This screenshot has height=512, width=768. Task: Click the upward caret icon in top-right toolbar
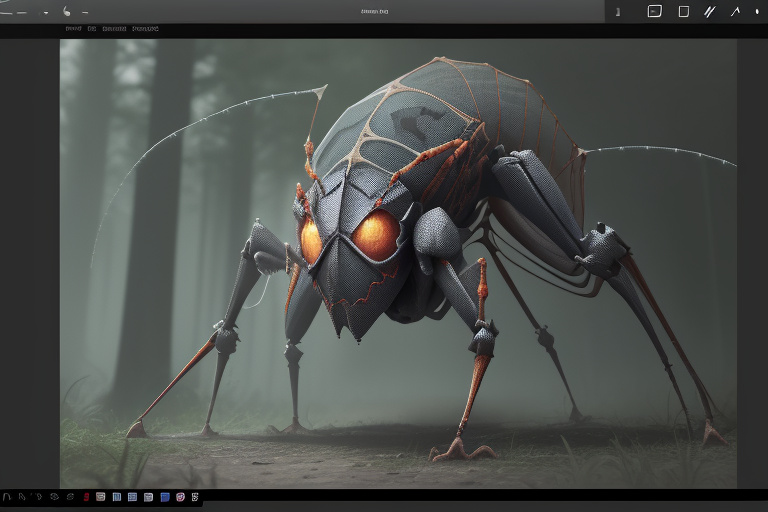(735, 12)
